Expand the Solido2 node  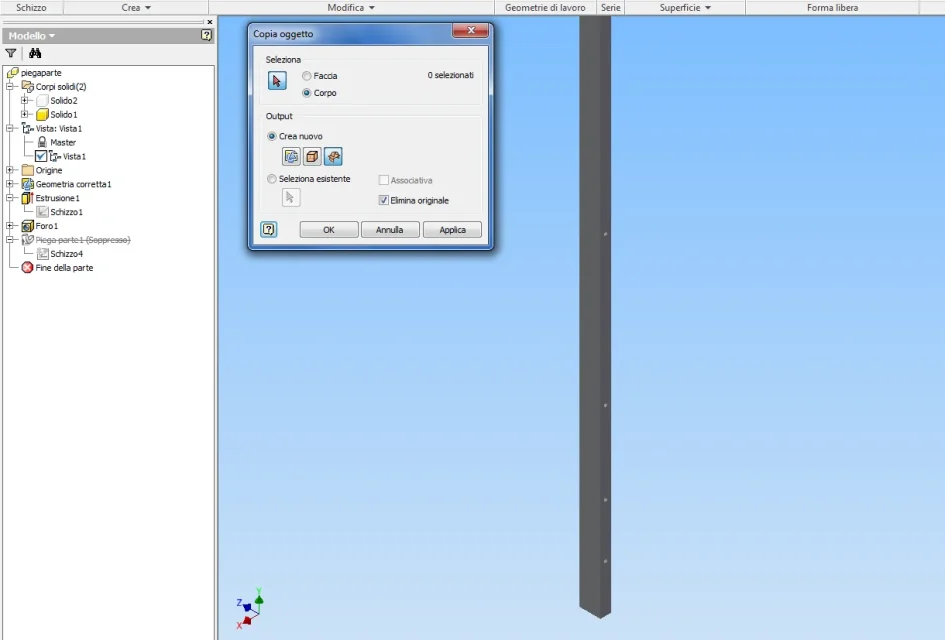pyautogui.click(x=25, y=100)
